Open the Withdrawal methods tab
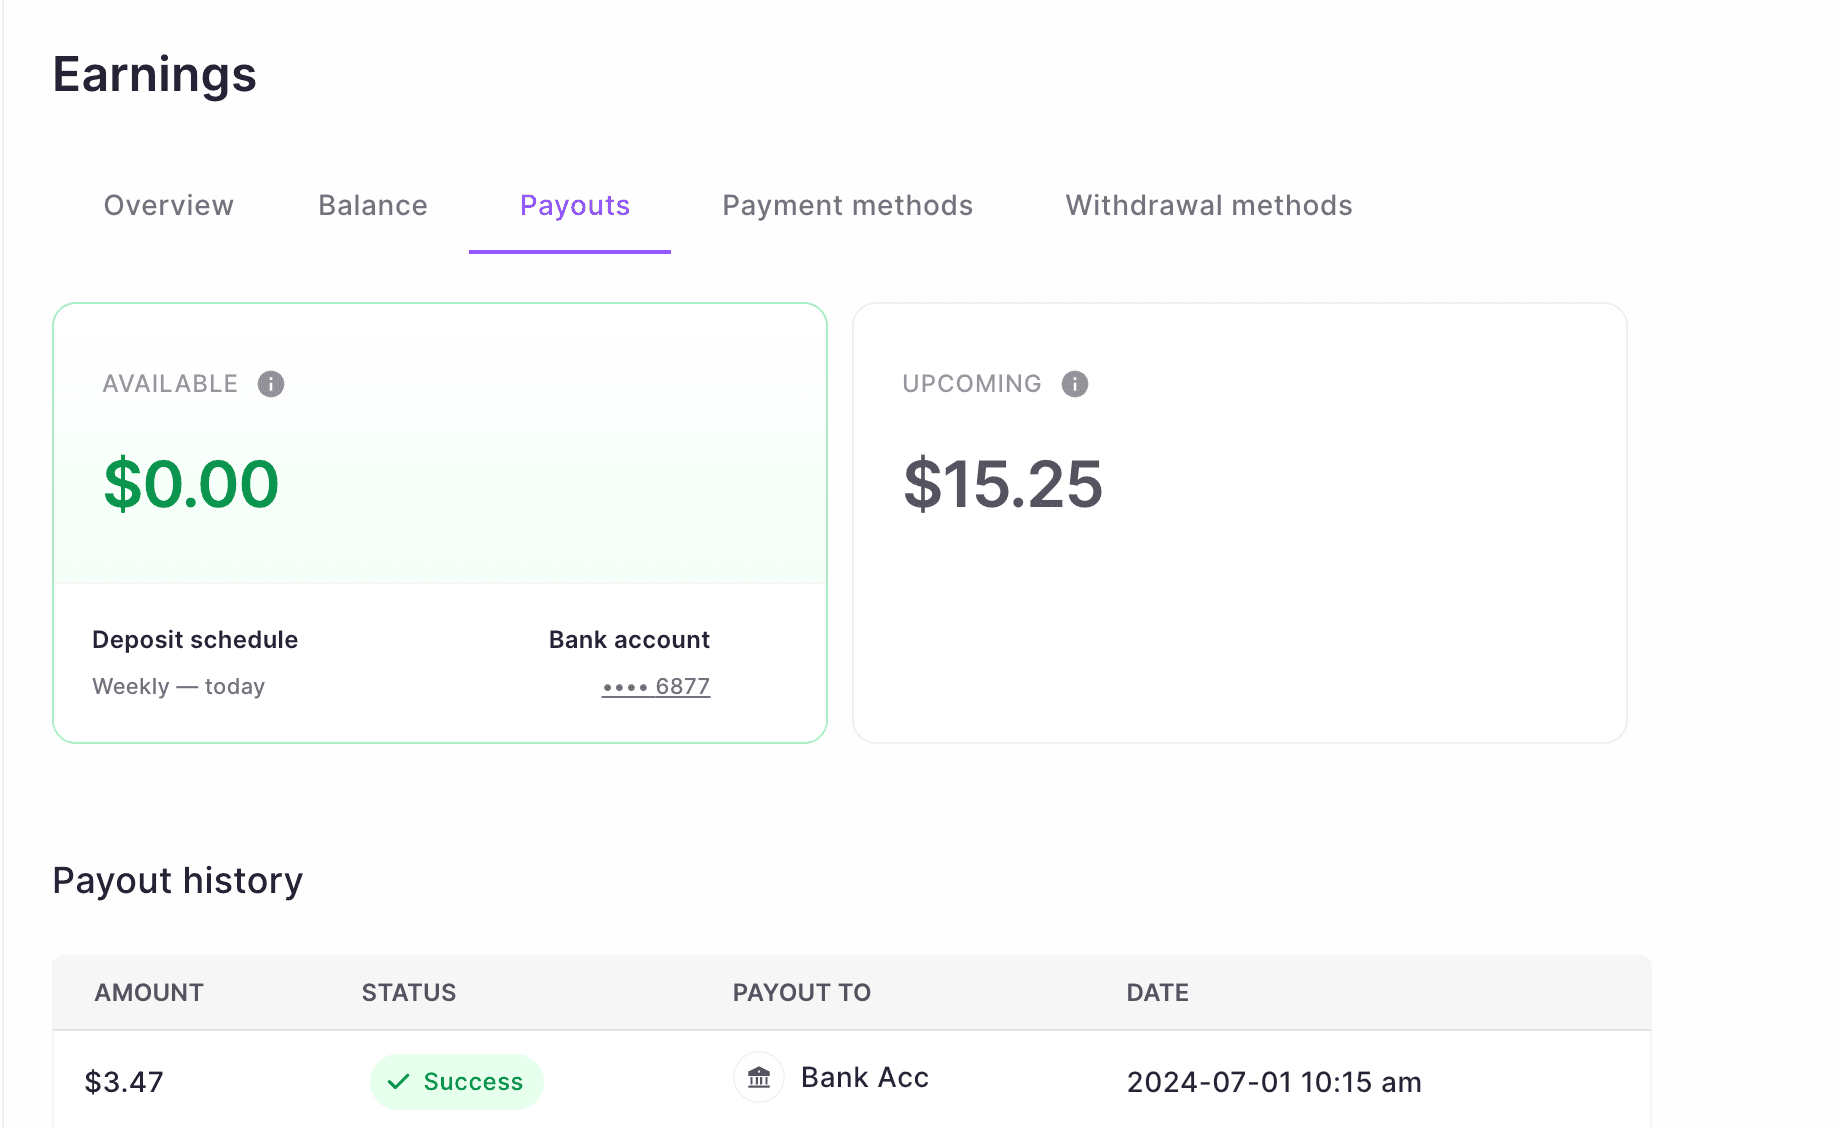The image size is (1840, 1128). click(x=1209, y=206)
